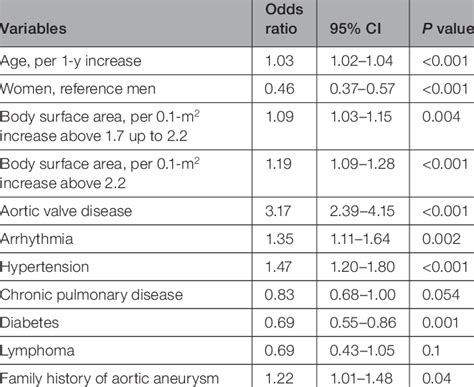Select the Arrhythmia row label
474x387 pixels.
pyautogui.click(x=37, y=239)
